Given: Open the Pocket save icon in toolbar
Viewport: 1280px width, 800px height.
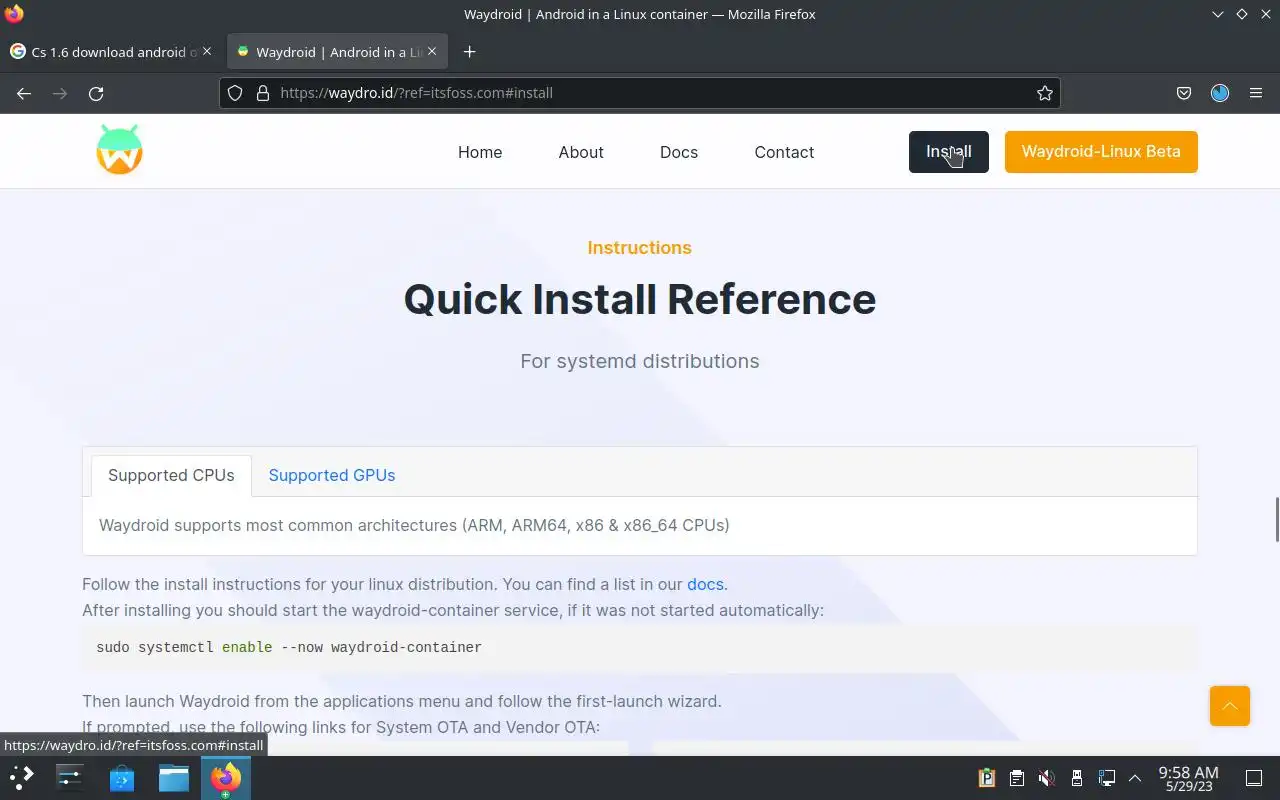Looking at the screenshot, I should (x=1184, y=93).
